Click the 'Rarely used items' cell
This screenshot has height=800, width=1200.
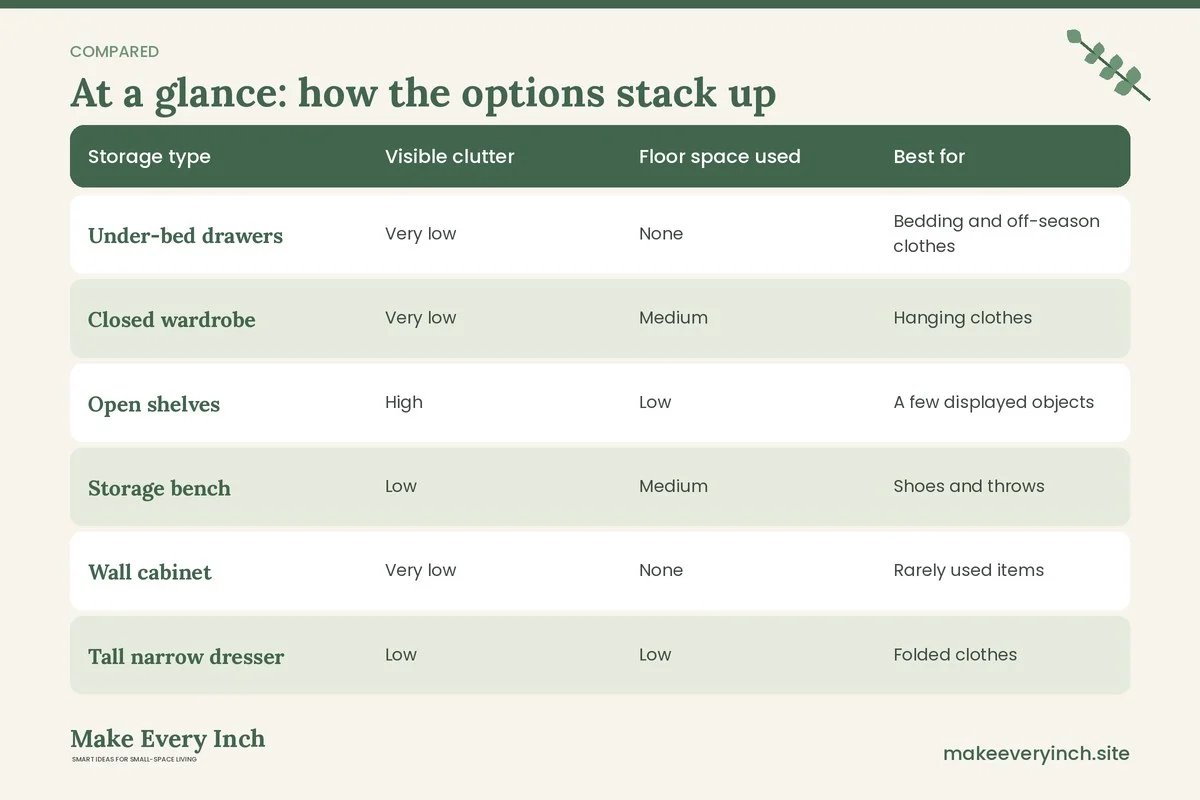968,570
